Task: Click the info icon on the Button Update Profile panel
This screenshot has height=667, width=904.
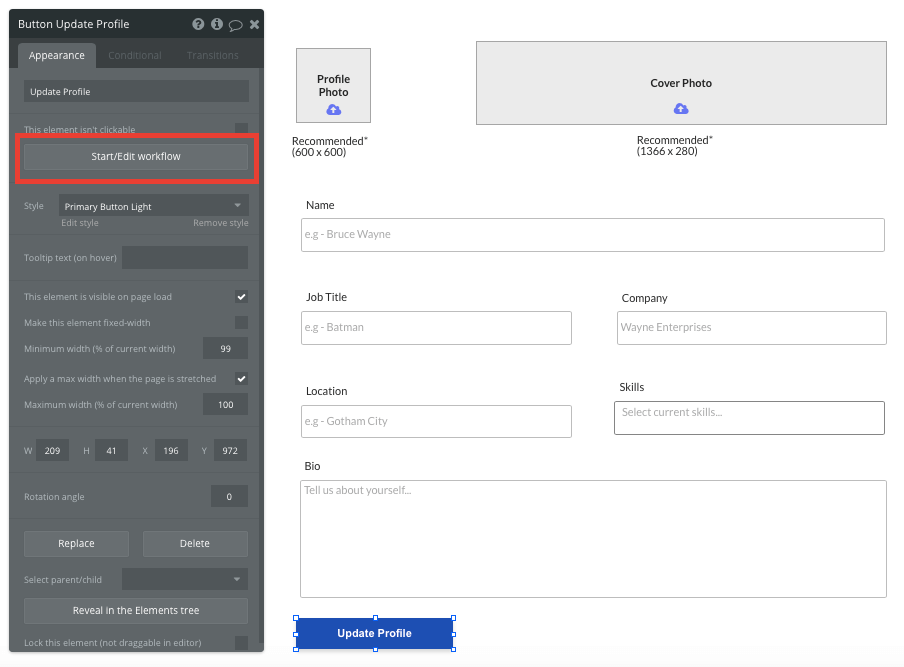Action: [218, 24]
